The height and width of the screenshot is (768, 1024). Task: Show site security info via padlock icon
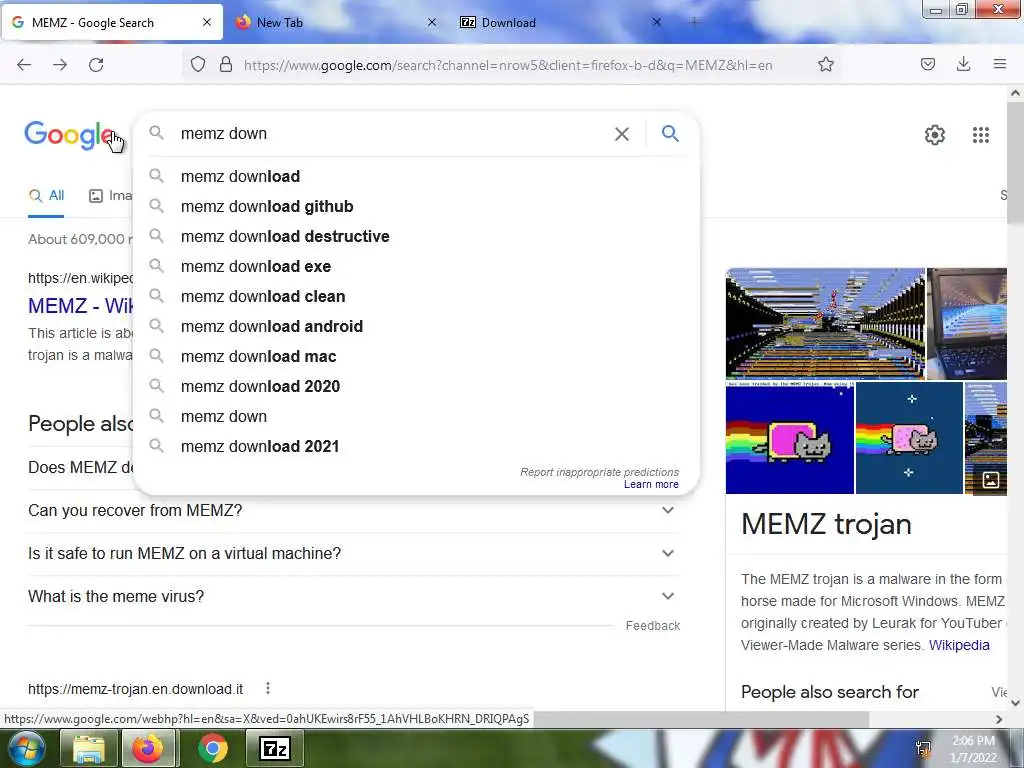[226, 65]
